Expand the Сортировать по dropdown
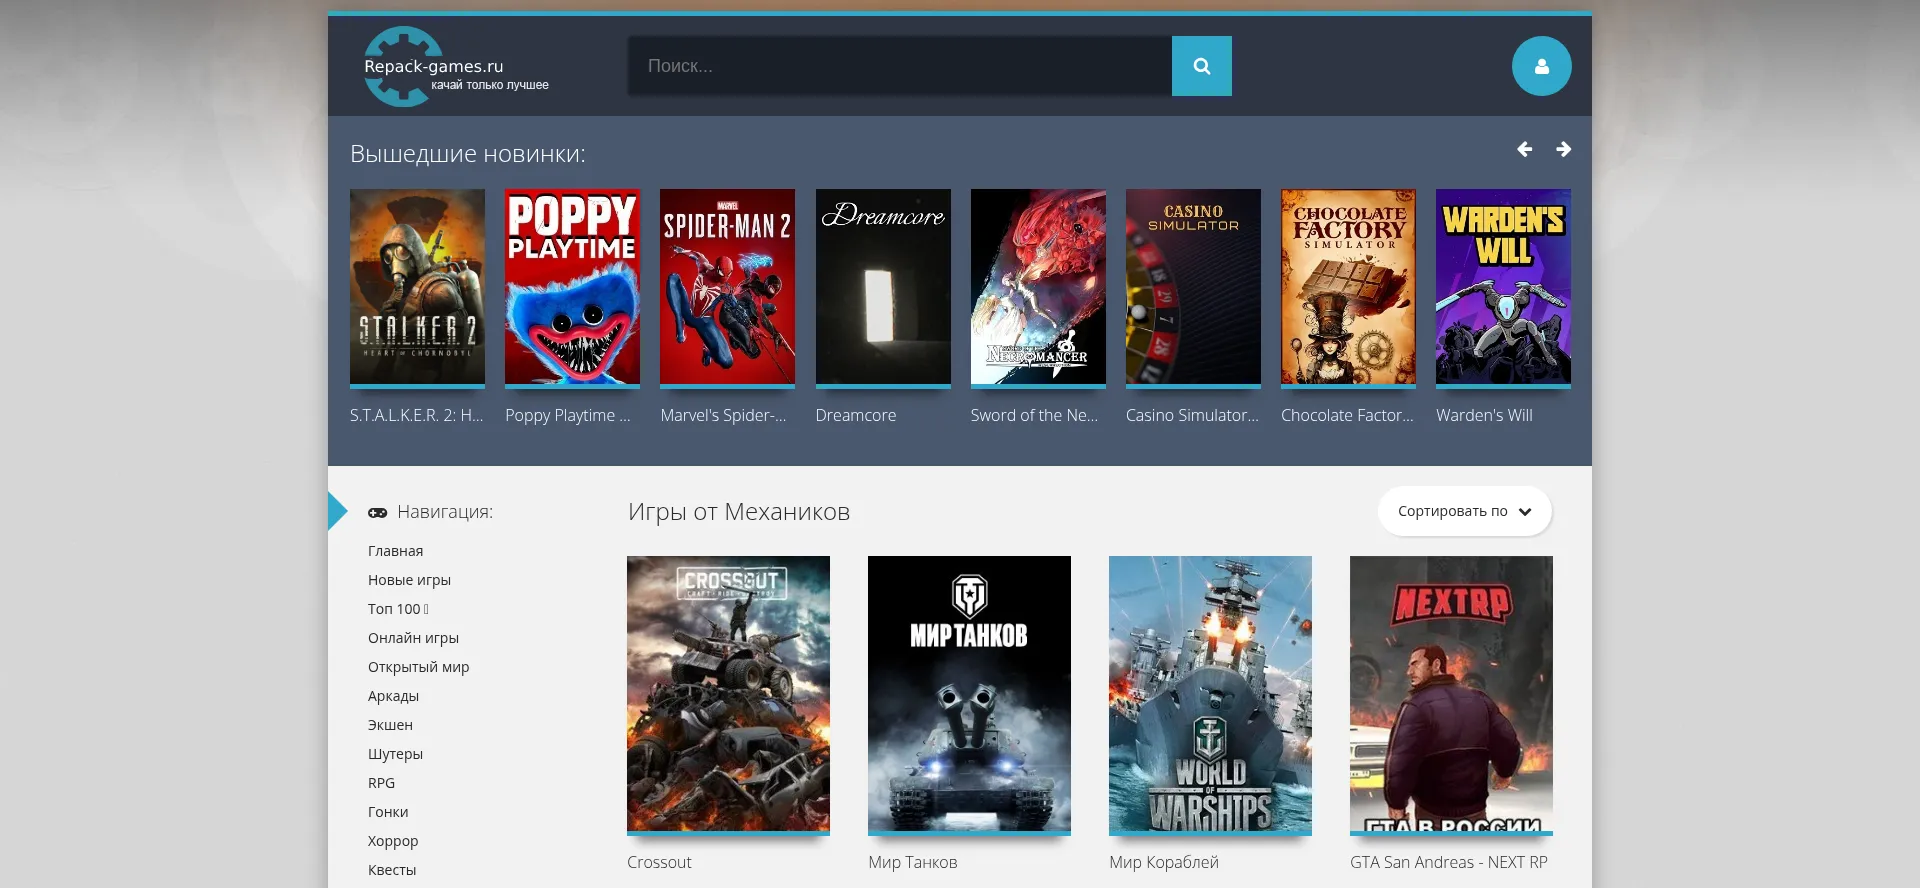The height and width of the screenshot is (888, 1920). (x=1464, y=511)
